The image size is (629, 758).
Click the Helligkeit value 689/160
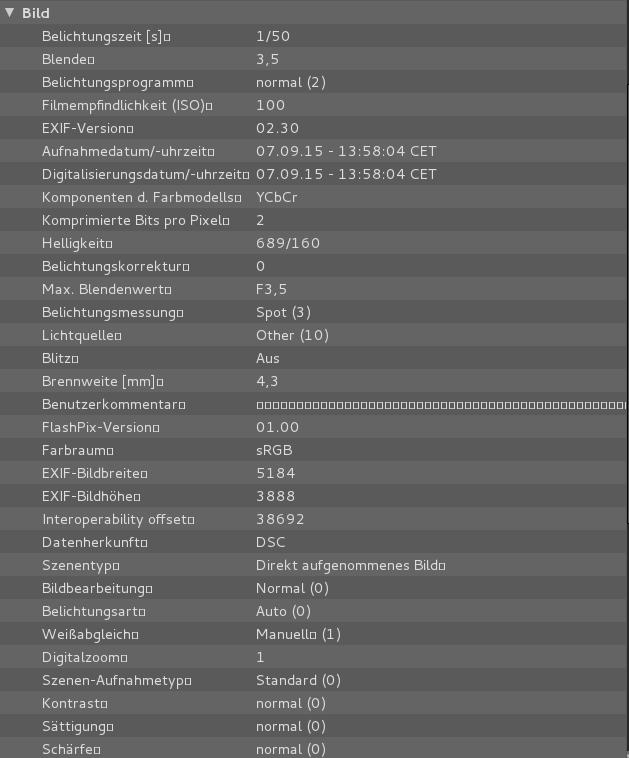[x=288, y=243]
